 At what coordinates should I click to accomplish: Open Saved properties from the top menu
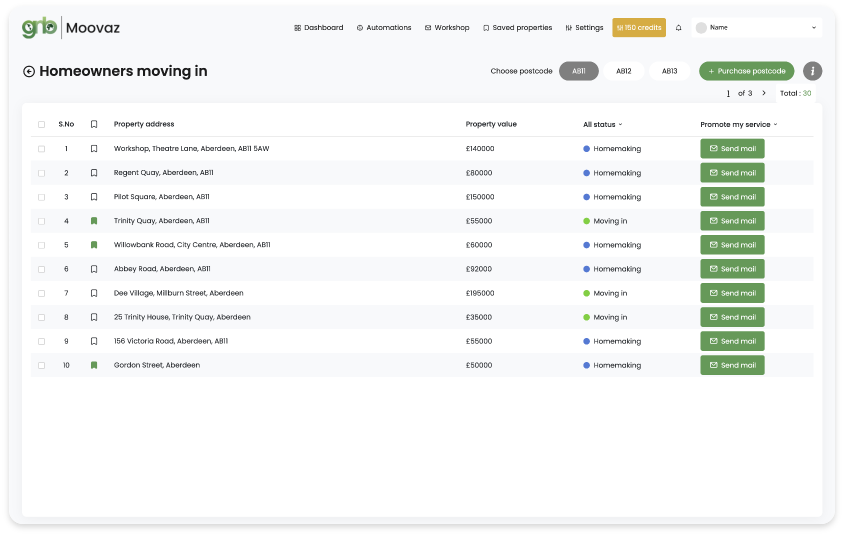point(517,28)
